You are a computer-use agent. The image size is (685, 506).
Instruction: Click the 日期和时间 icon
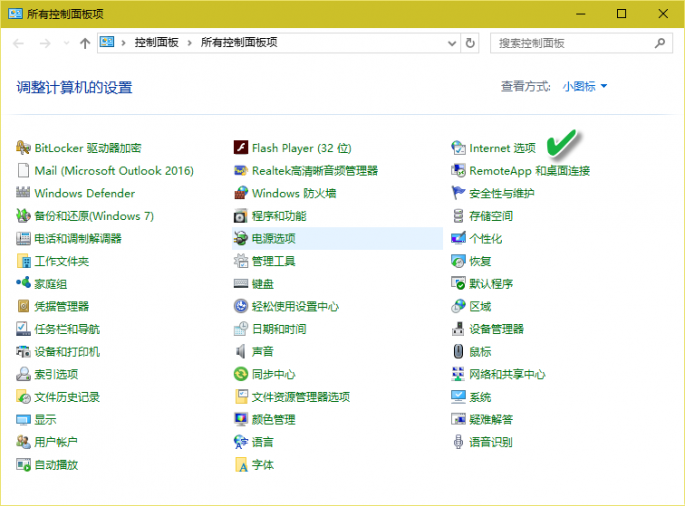click(x=241, y=329)
